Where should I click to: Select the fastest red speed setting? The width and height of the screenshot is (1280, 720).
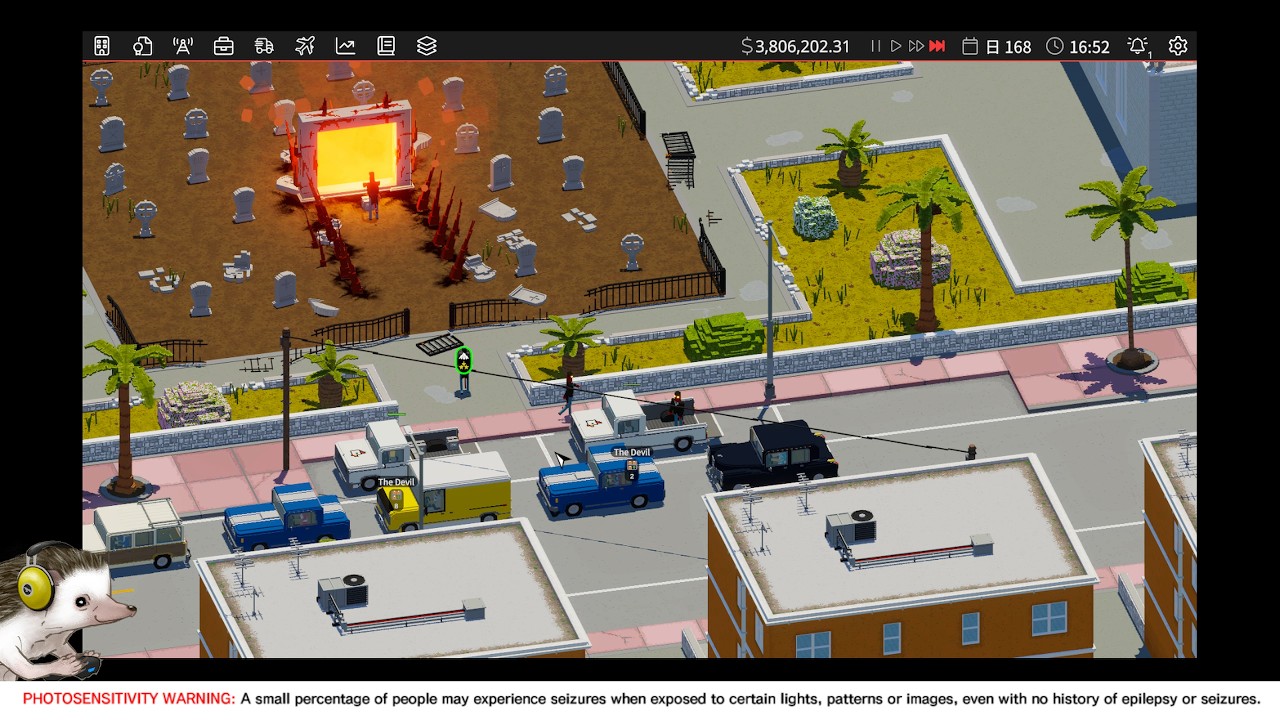coord(938,46)
